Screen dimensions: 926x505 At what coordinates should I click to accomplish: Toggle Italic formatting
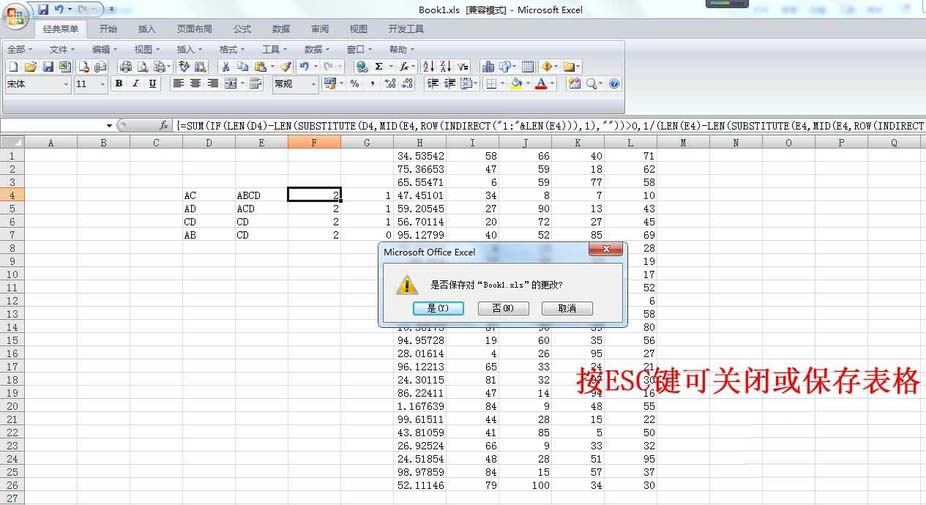coord(136,83)
